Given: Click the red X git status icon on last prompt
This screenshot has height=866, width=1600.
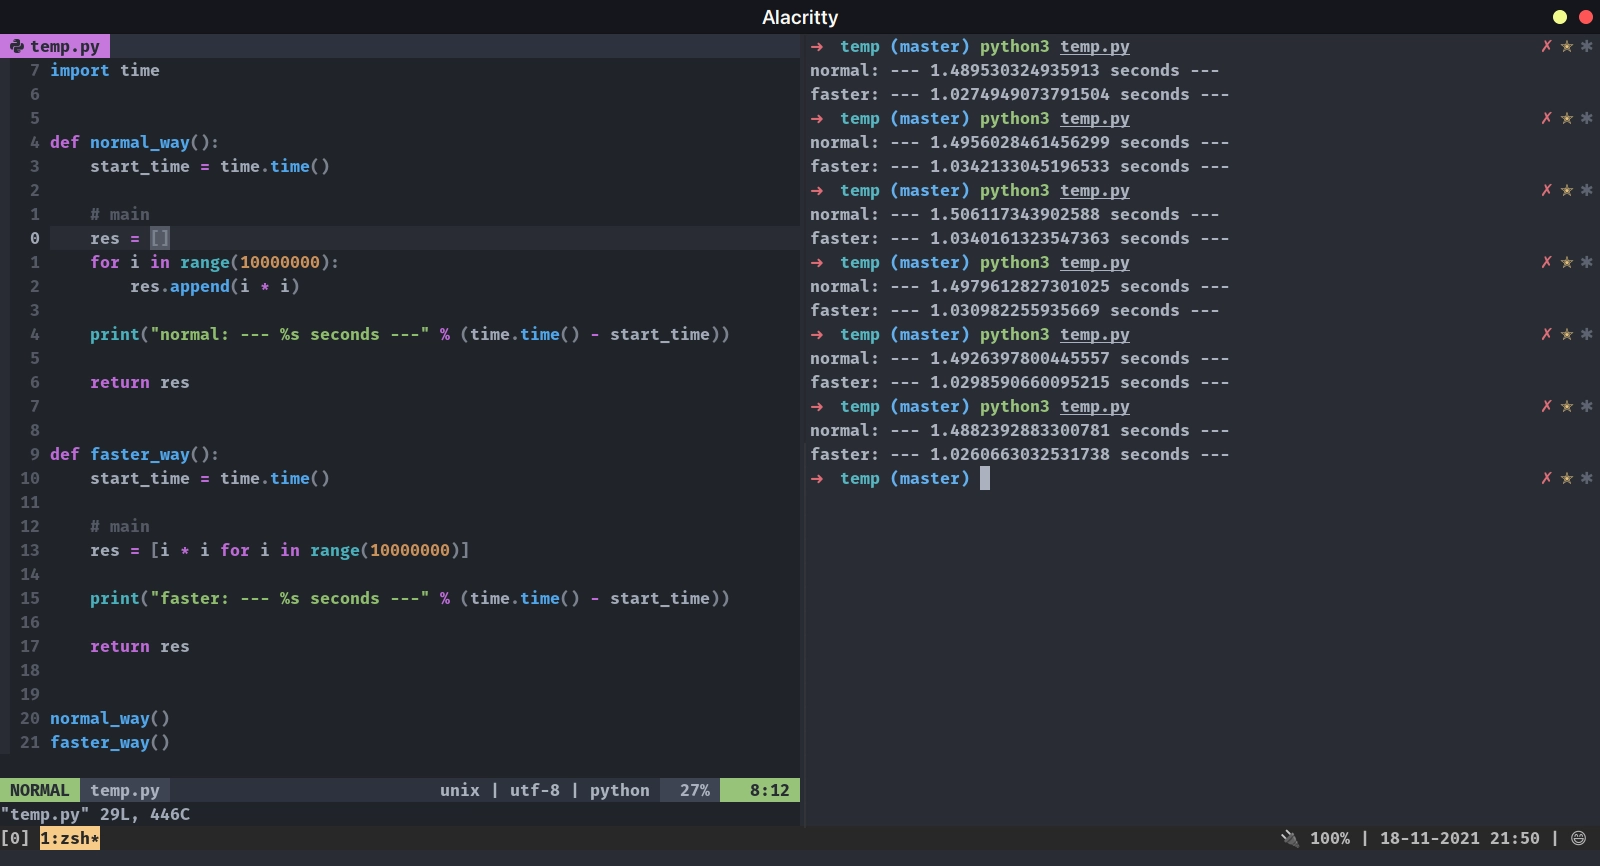Looking at the screenshot, I should 1546,478.
